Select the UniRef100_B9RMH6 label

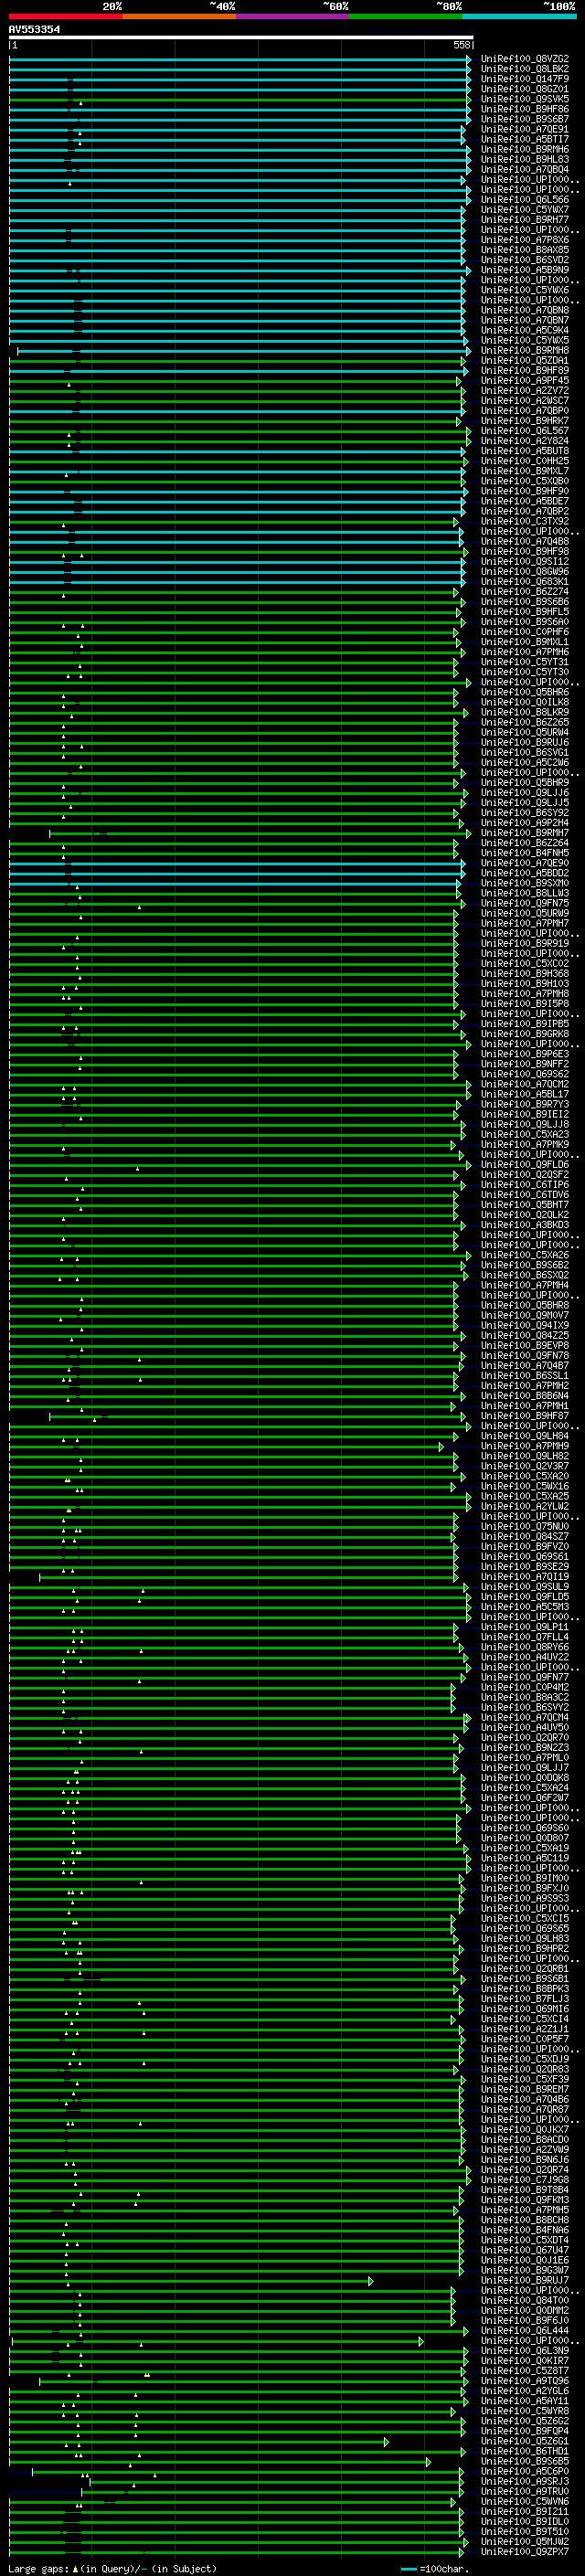(x=525, y=149)
